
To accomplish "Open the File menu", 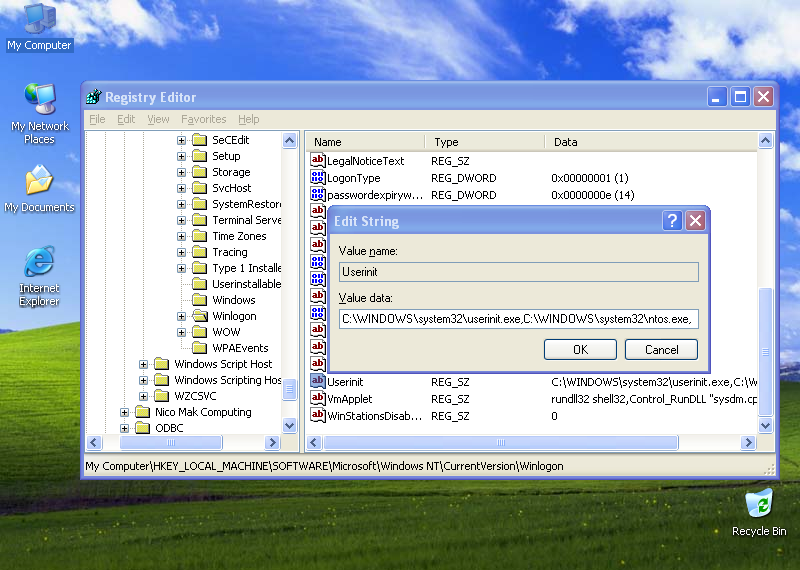I will click(97, 119).
